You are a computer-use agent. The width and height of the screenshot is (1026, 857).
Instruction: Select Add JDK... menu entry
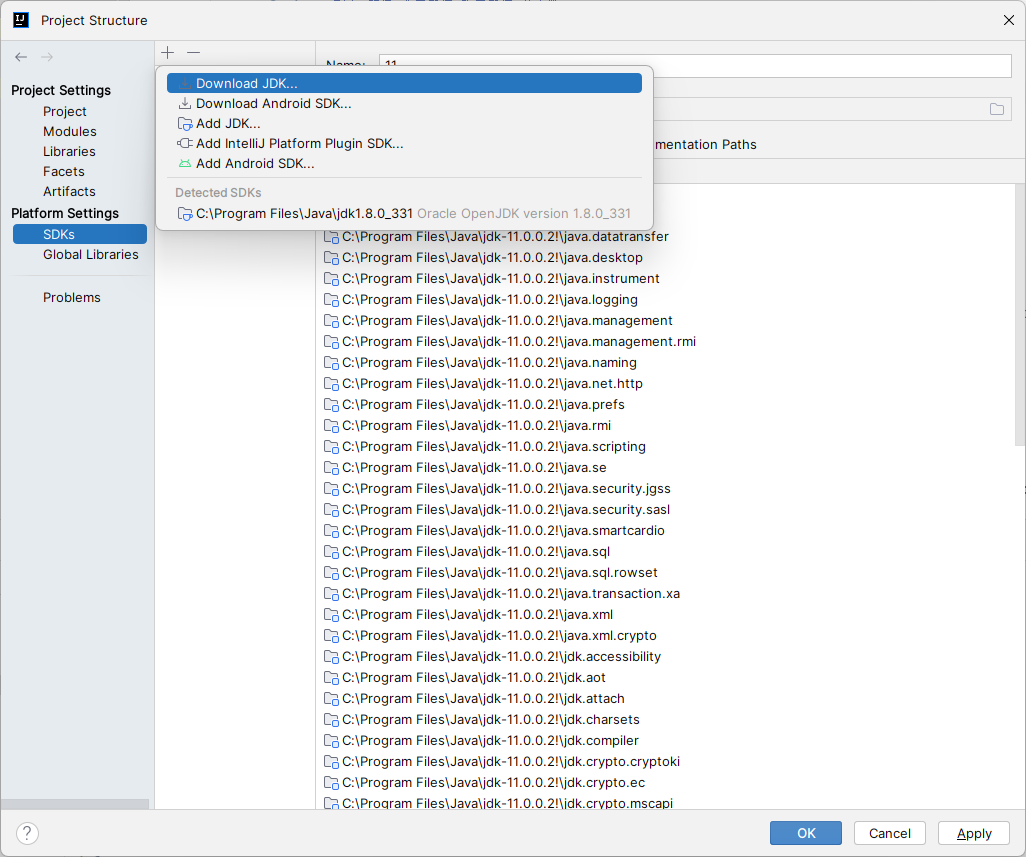[404, 123]
